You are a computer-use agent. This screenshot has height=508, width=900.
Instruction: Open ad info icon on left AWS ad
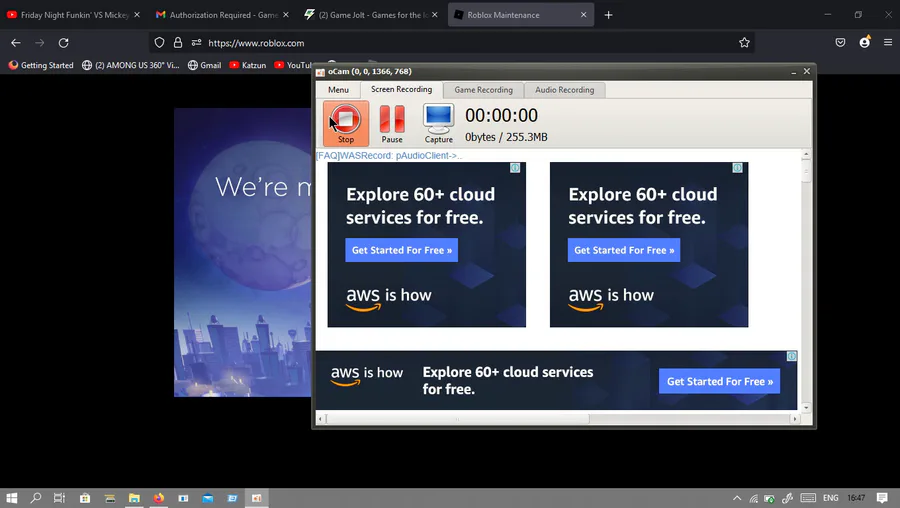[515, 168]
